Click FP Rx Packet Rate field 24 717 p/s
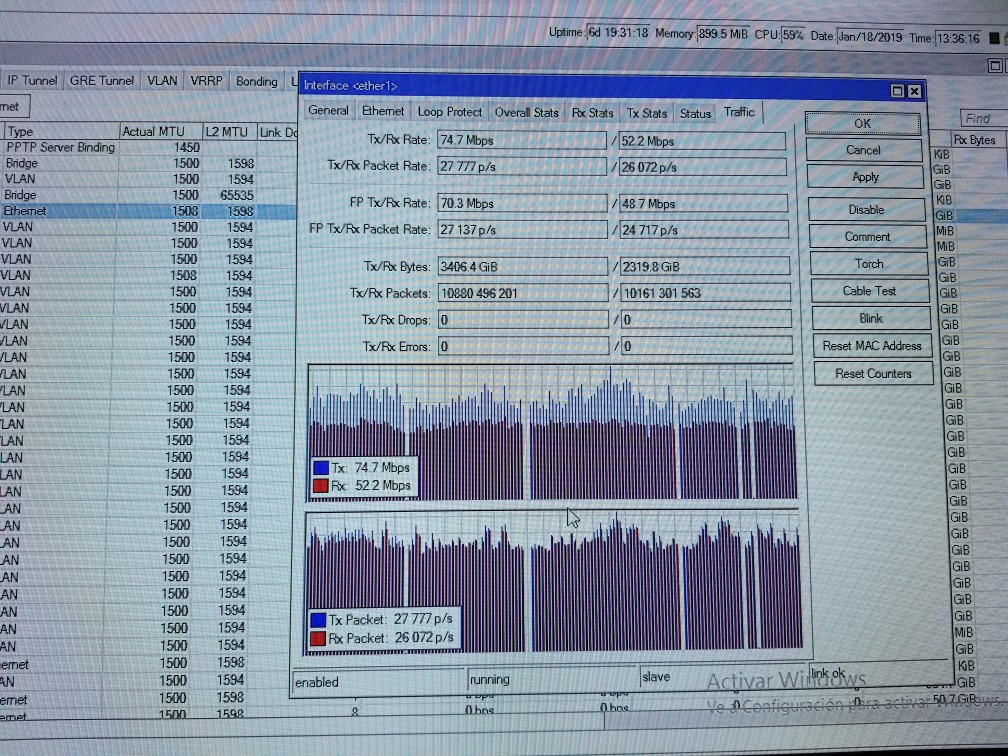The height and width of the screenshot is (756, 1008). tap(705, 230)
